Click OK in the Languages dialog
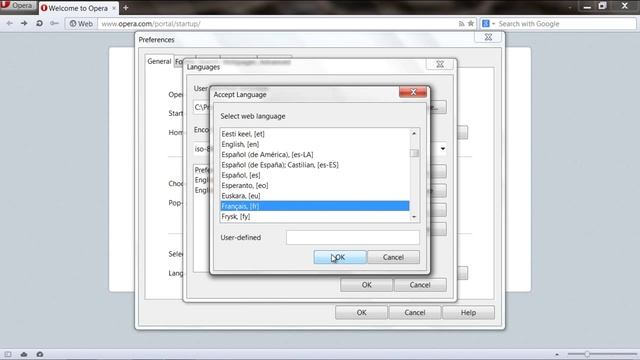 (x=367, y=285)
